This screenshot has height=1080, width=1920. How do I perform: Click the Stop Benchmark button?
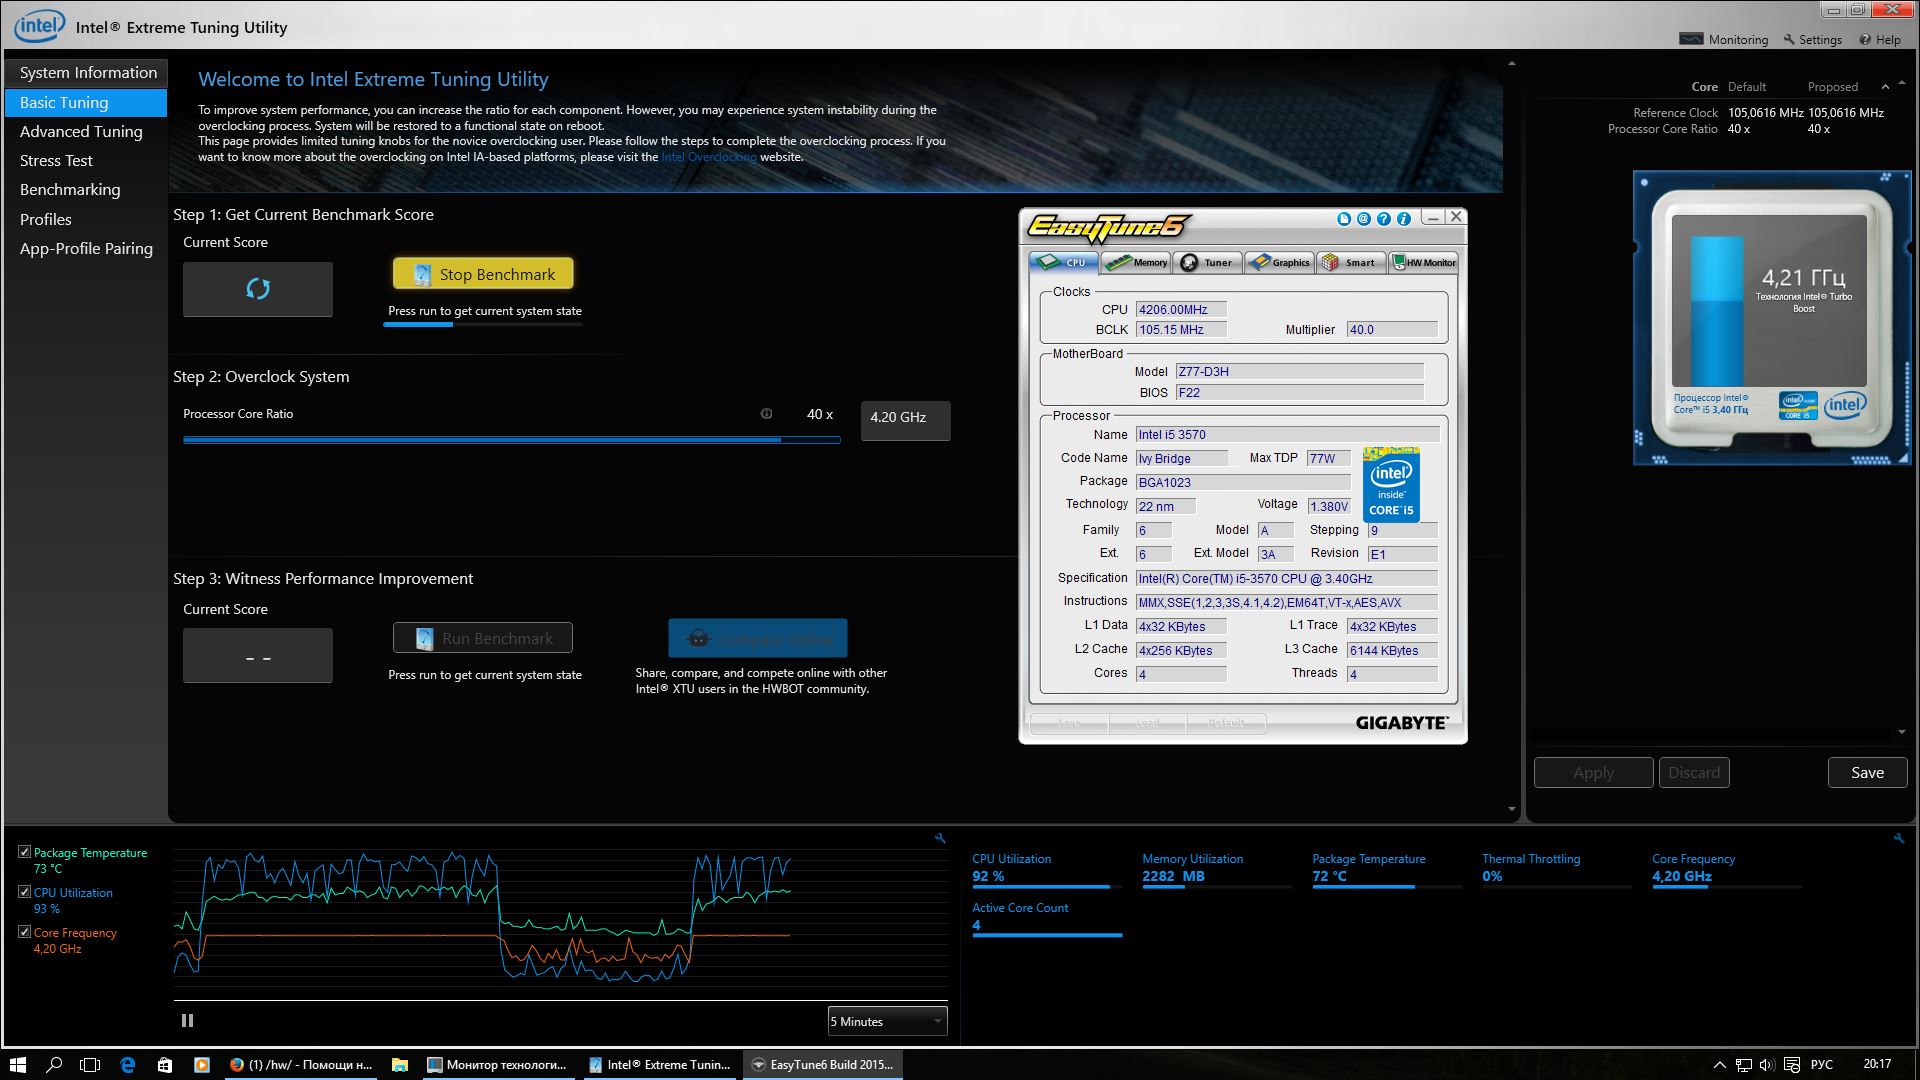tap(483, 274)
